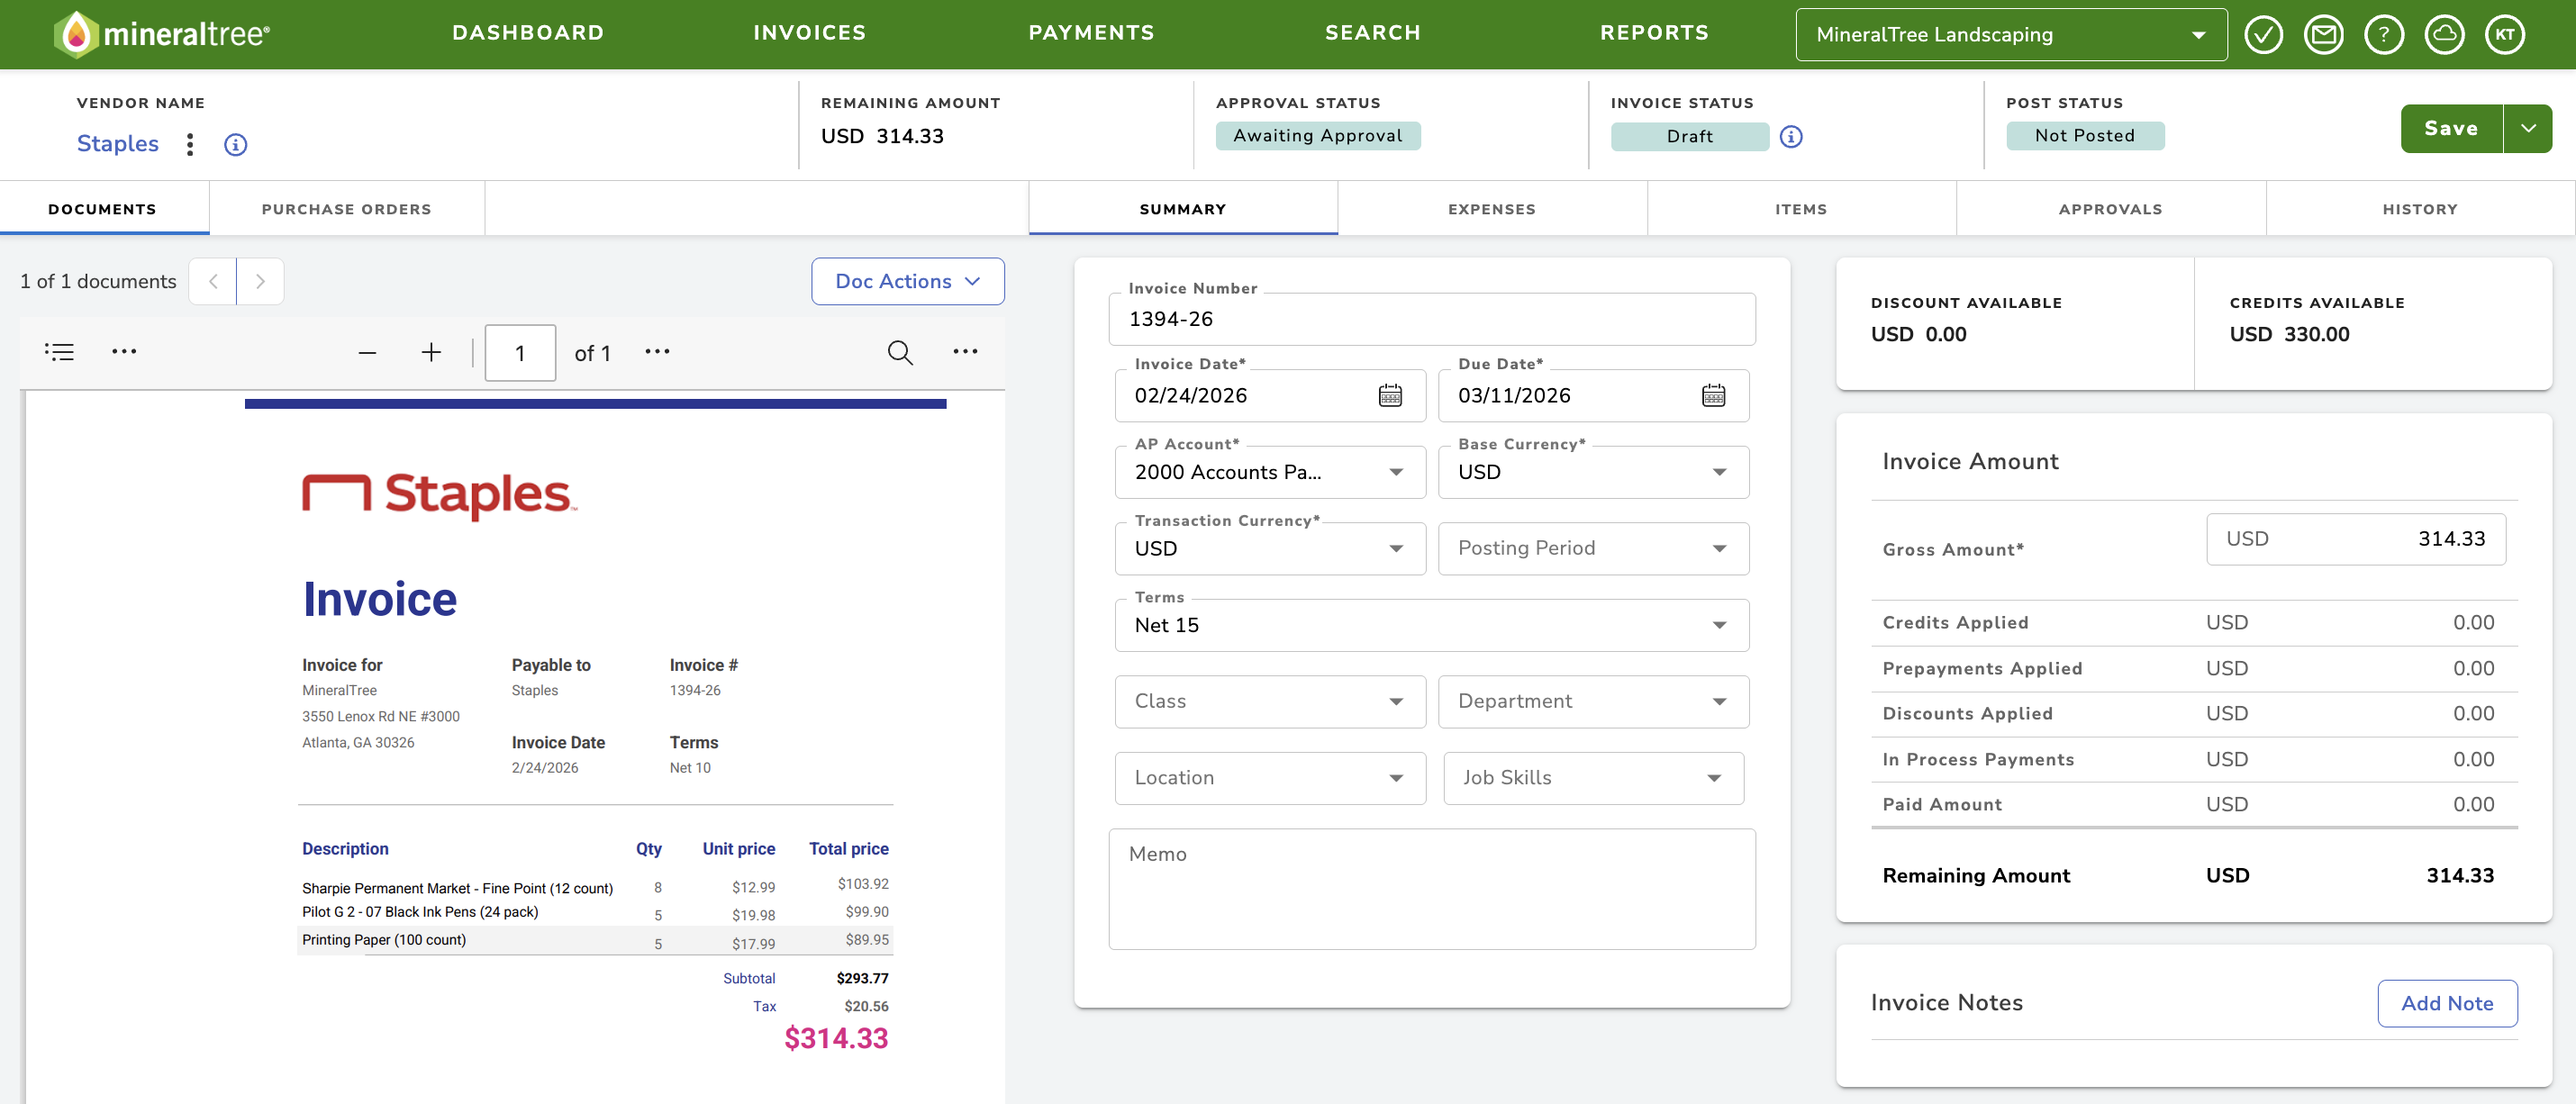Search within the document viewer
Image resolution: width=2576 pixels, height=1104 pixels.
[900, 352]
